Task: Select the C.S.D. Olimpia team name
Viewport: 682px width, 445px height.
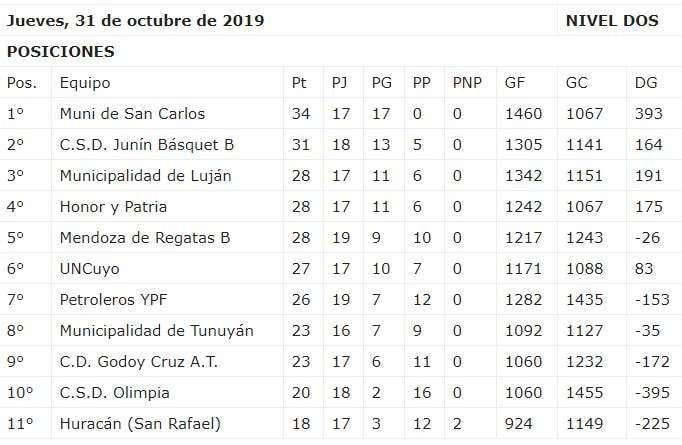Action: point(114,392)
